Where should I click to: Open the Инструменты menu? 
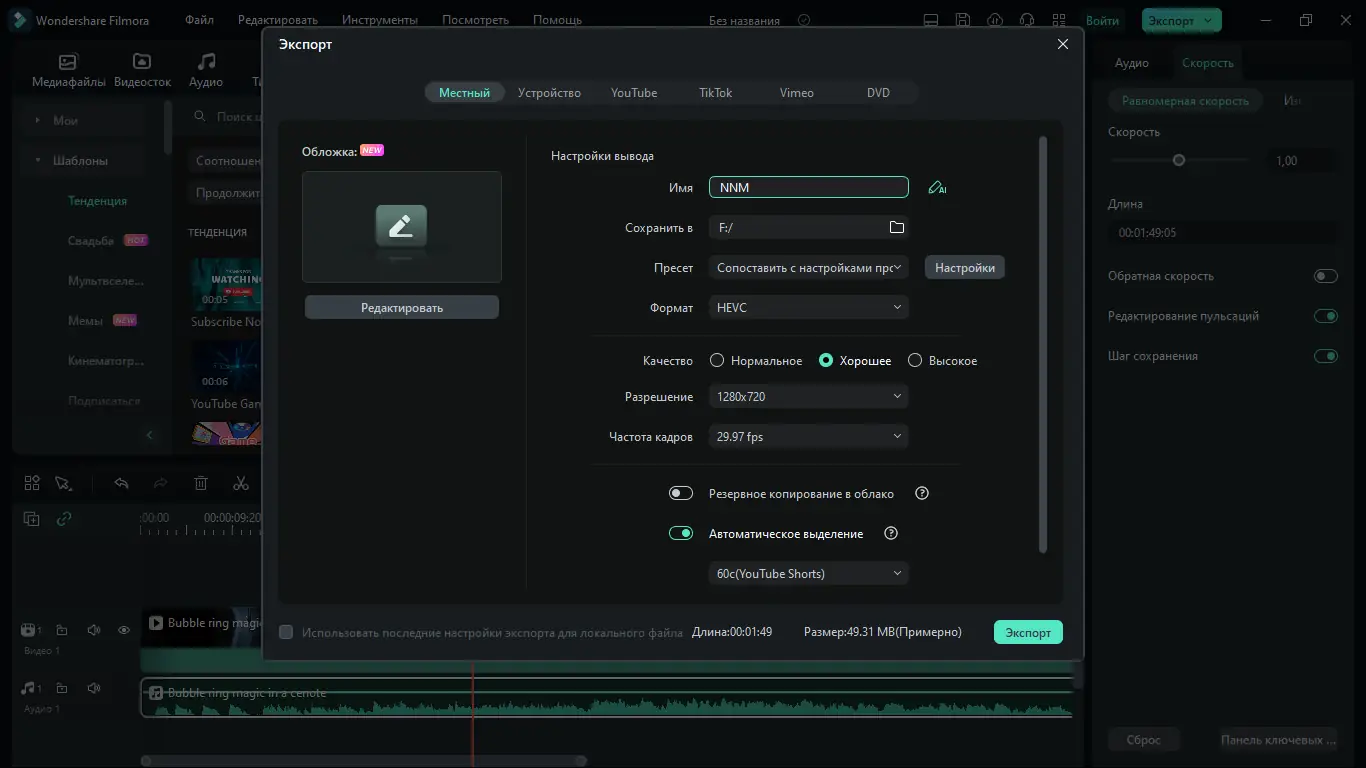click(x=380, y=20)
